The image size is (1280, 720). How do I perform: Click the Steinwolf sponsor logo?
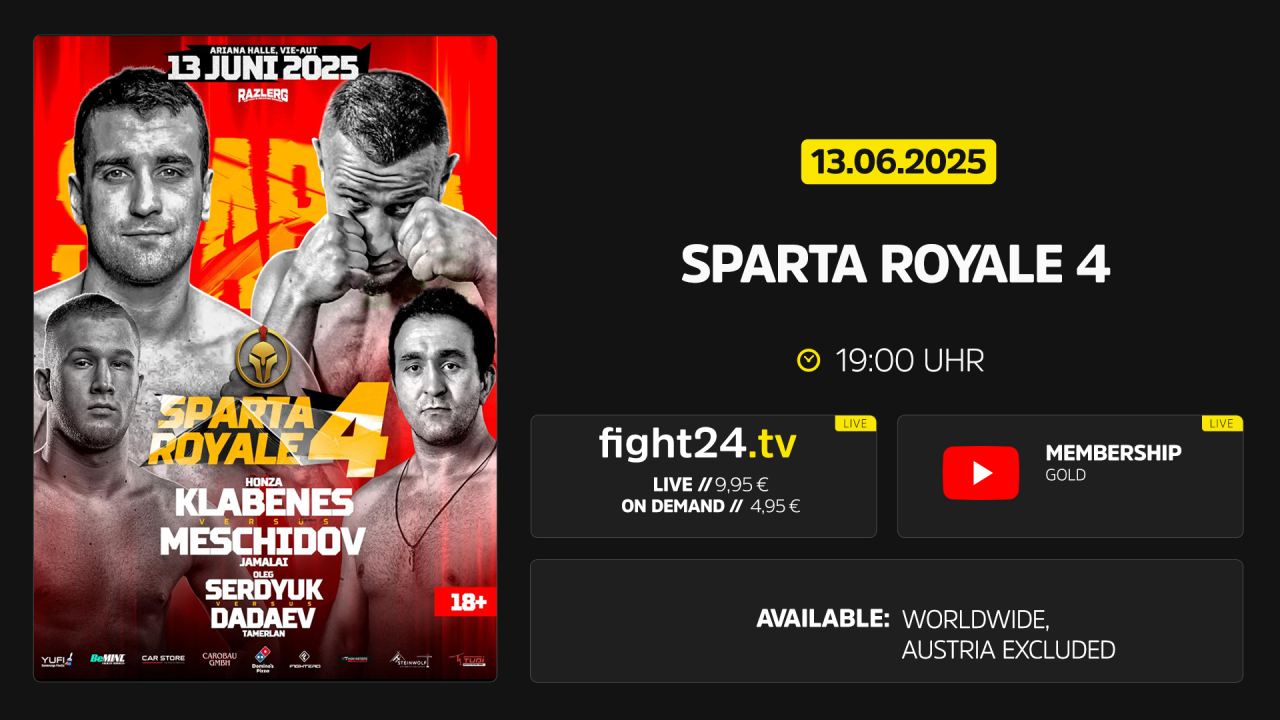410,659
